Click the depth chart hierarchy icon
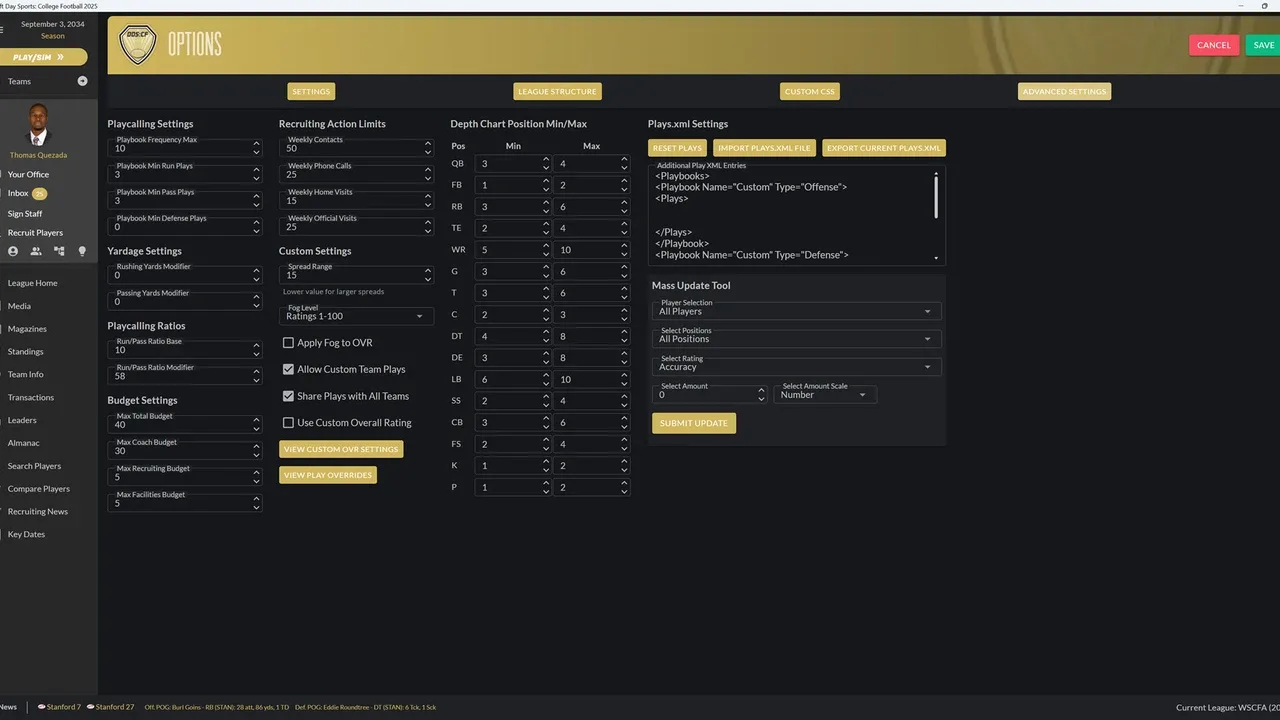The width and height of the screenshot is (1280, 720). click(59, 252)
